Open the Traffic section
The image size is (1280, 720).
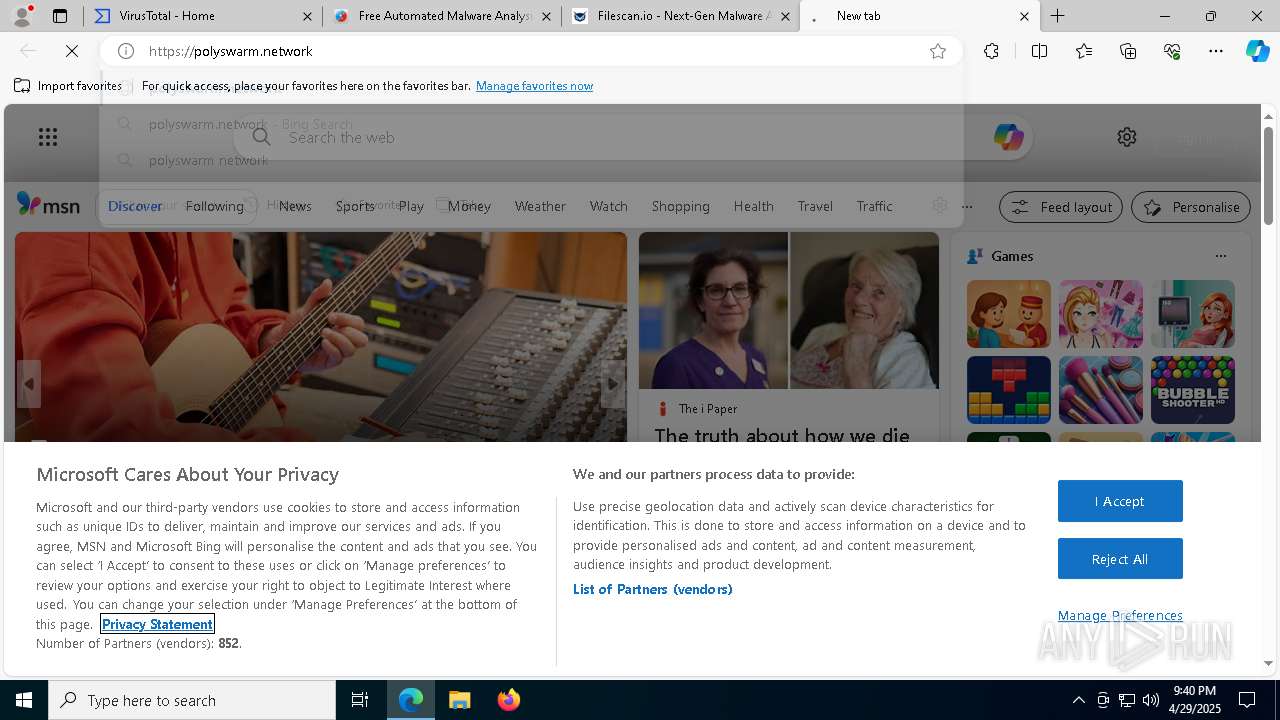point(874,206)
